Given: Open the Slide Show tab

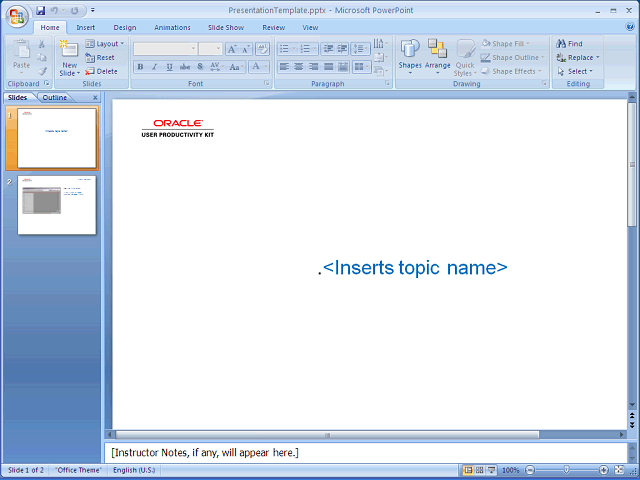Looking at the screenshot, I should (x=226, y=27).
